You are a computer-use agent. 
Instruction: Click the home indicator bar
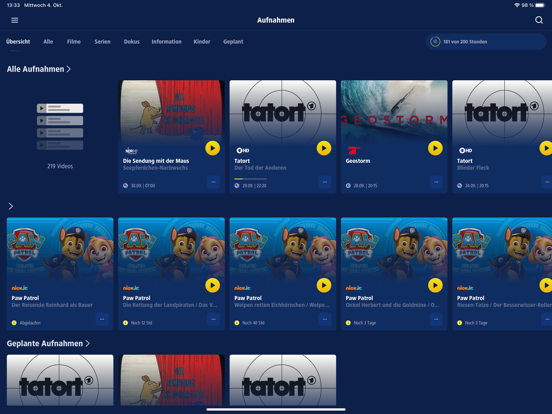[276, 409]
